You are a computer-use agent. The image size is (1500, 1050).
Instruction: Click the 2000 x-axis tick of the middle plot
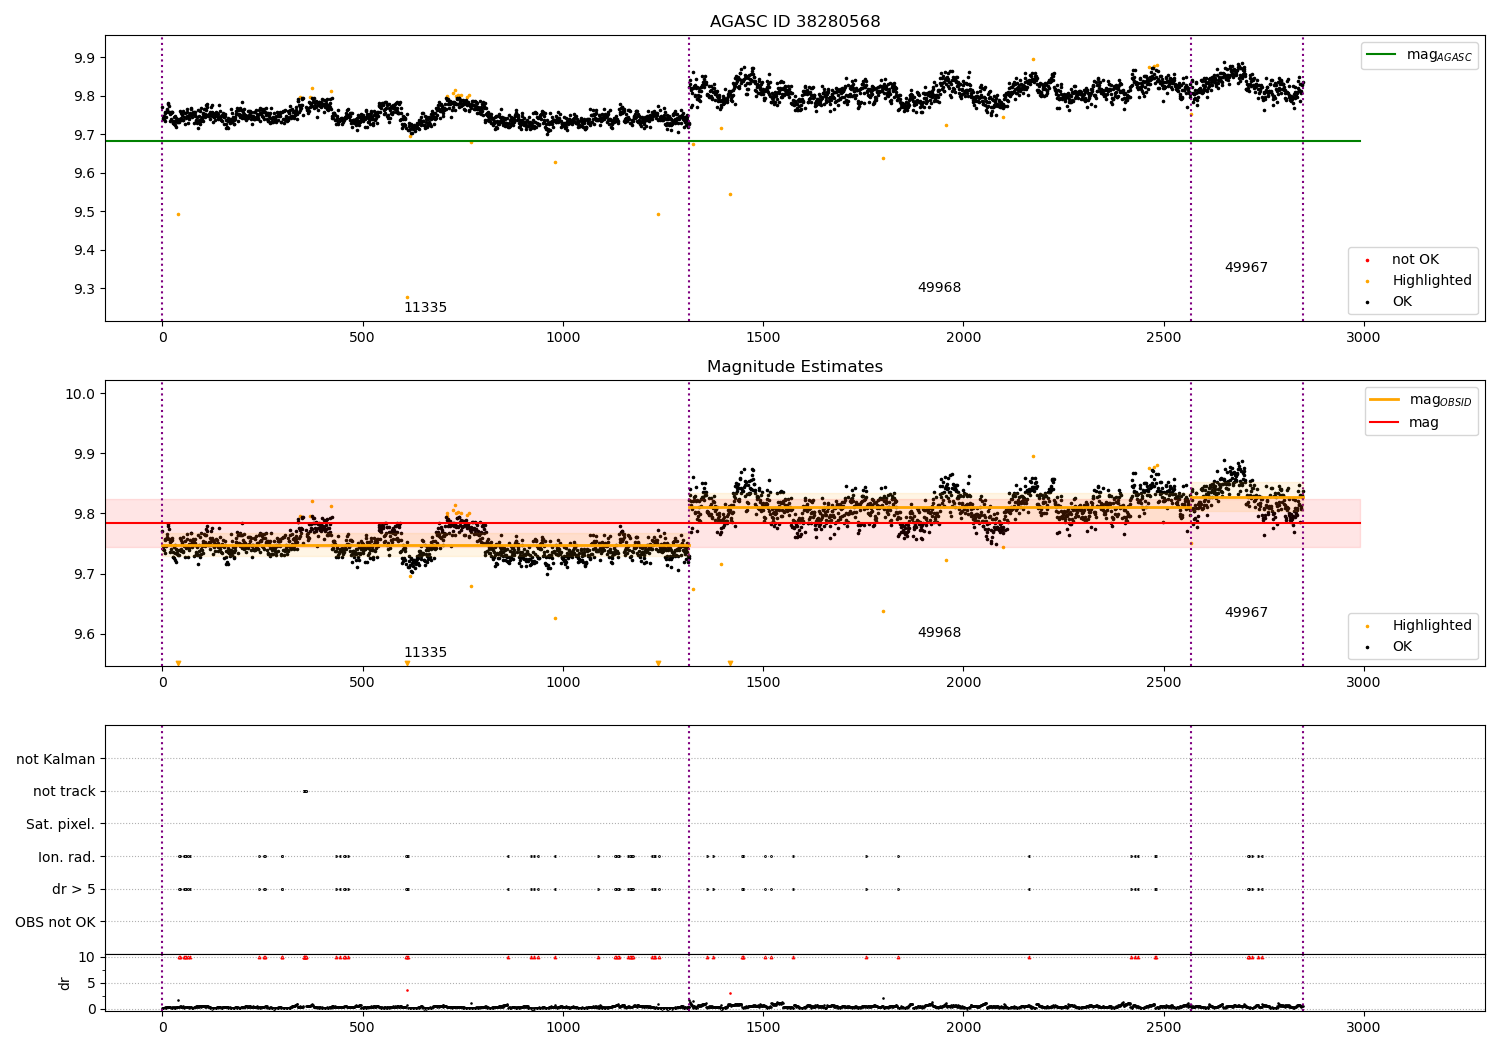[963, 682]
